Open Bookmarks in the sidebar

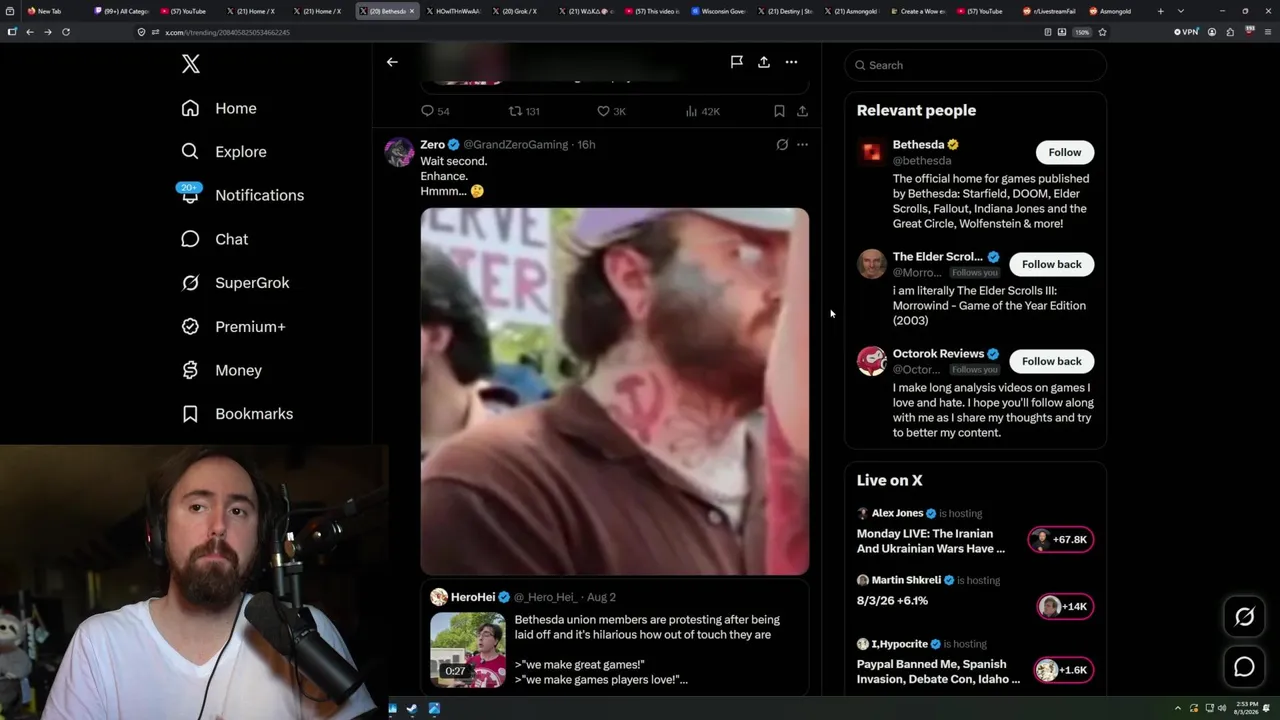coord(237,414)
